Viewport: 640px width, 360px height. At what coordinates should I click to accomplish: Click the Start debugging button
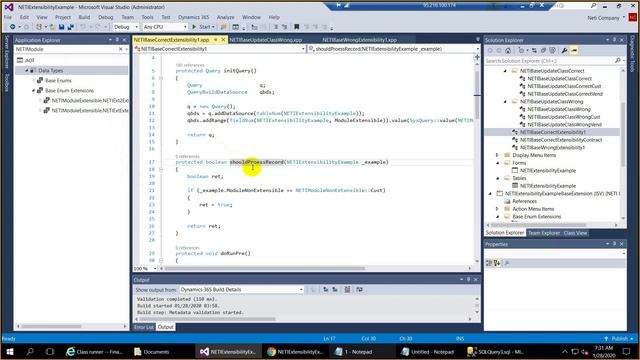(203, 27)
